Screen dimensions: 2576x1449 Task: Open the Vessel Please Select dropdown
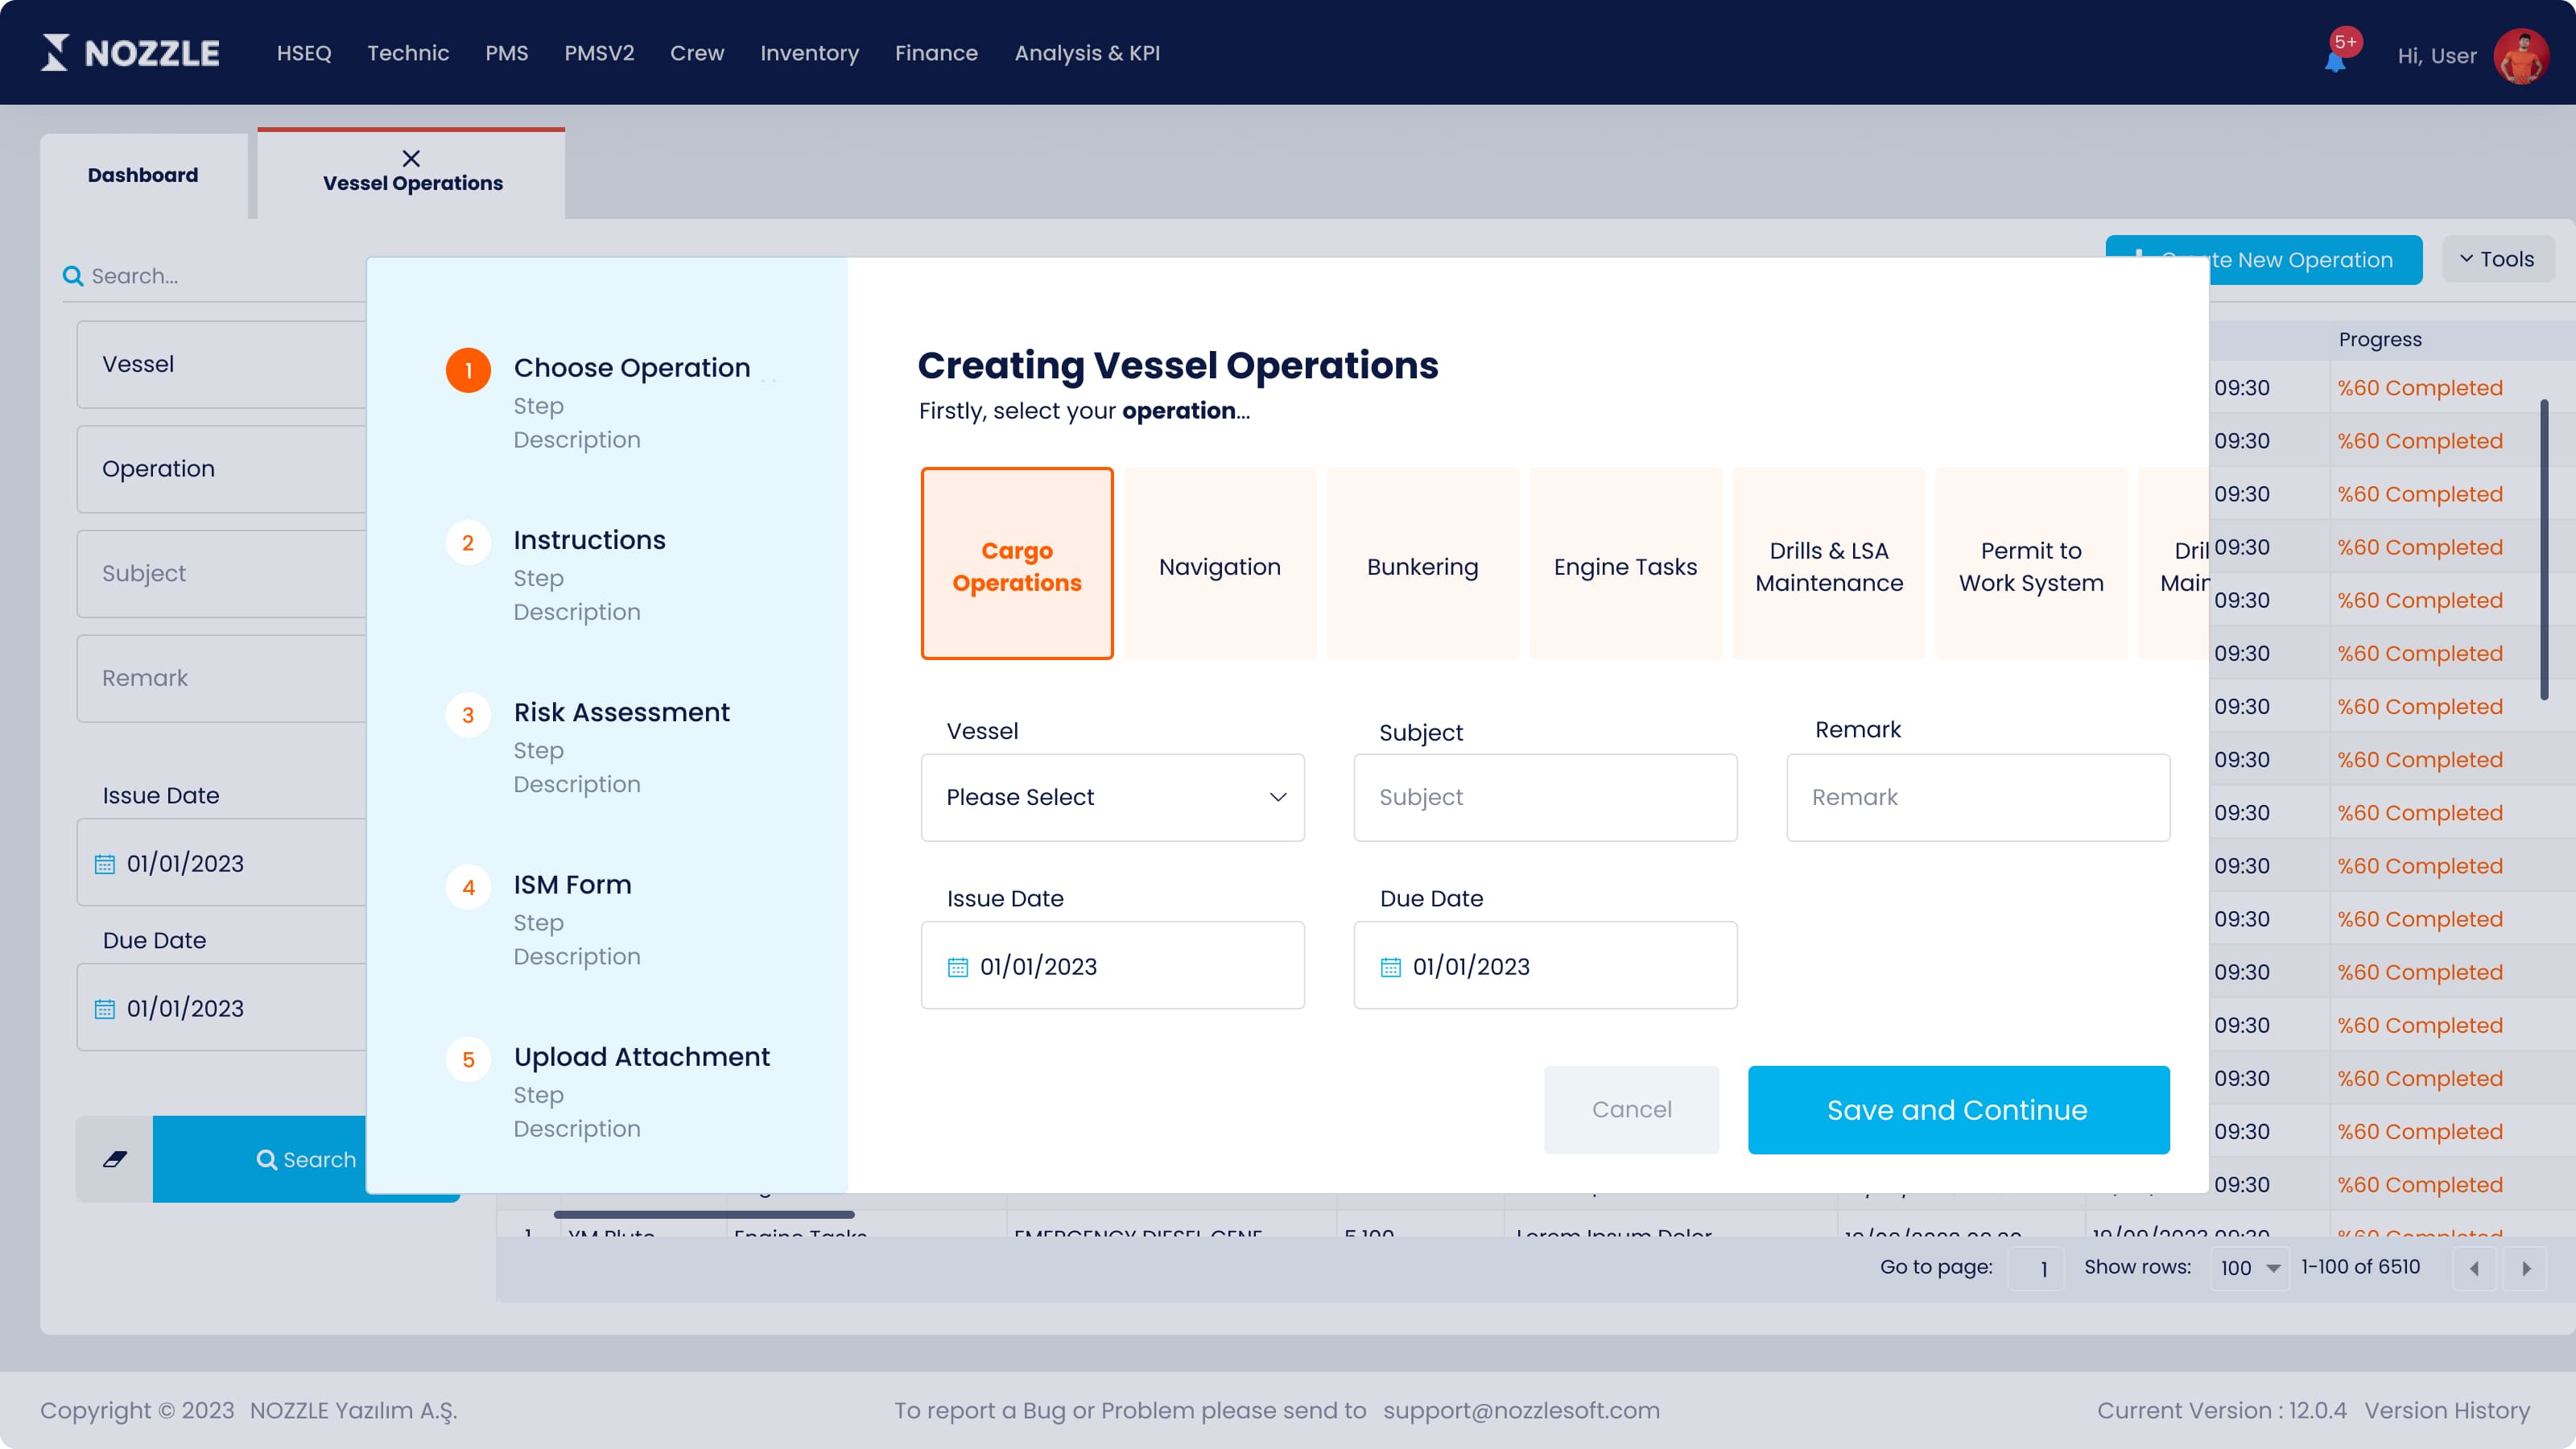tap(1113, 798)
